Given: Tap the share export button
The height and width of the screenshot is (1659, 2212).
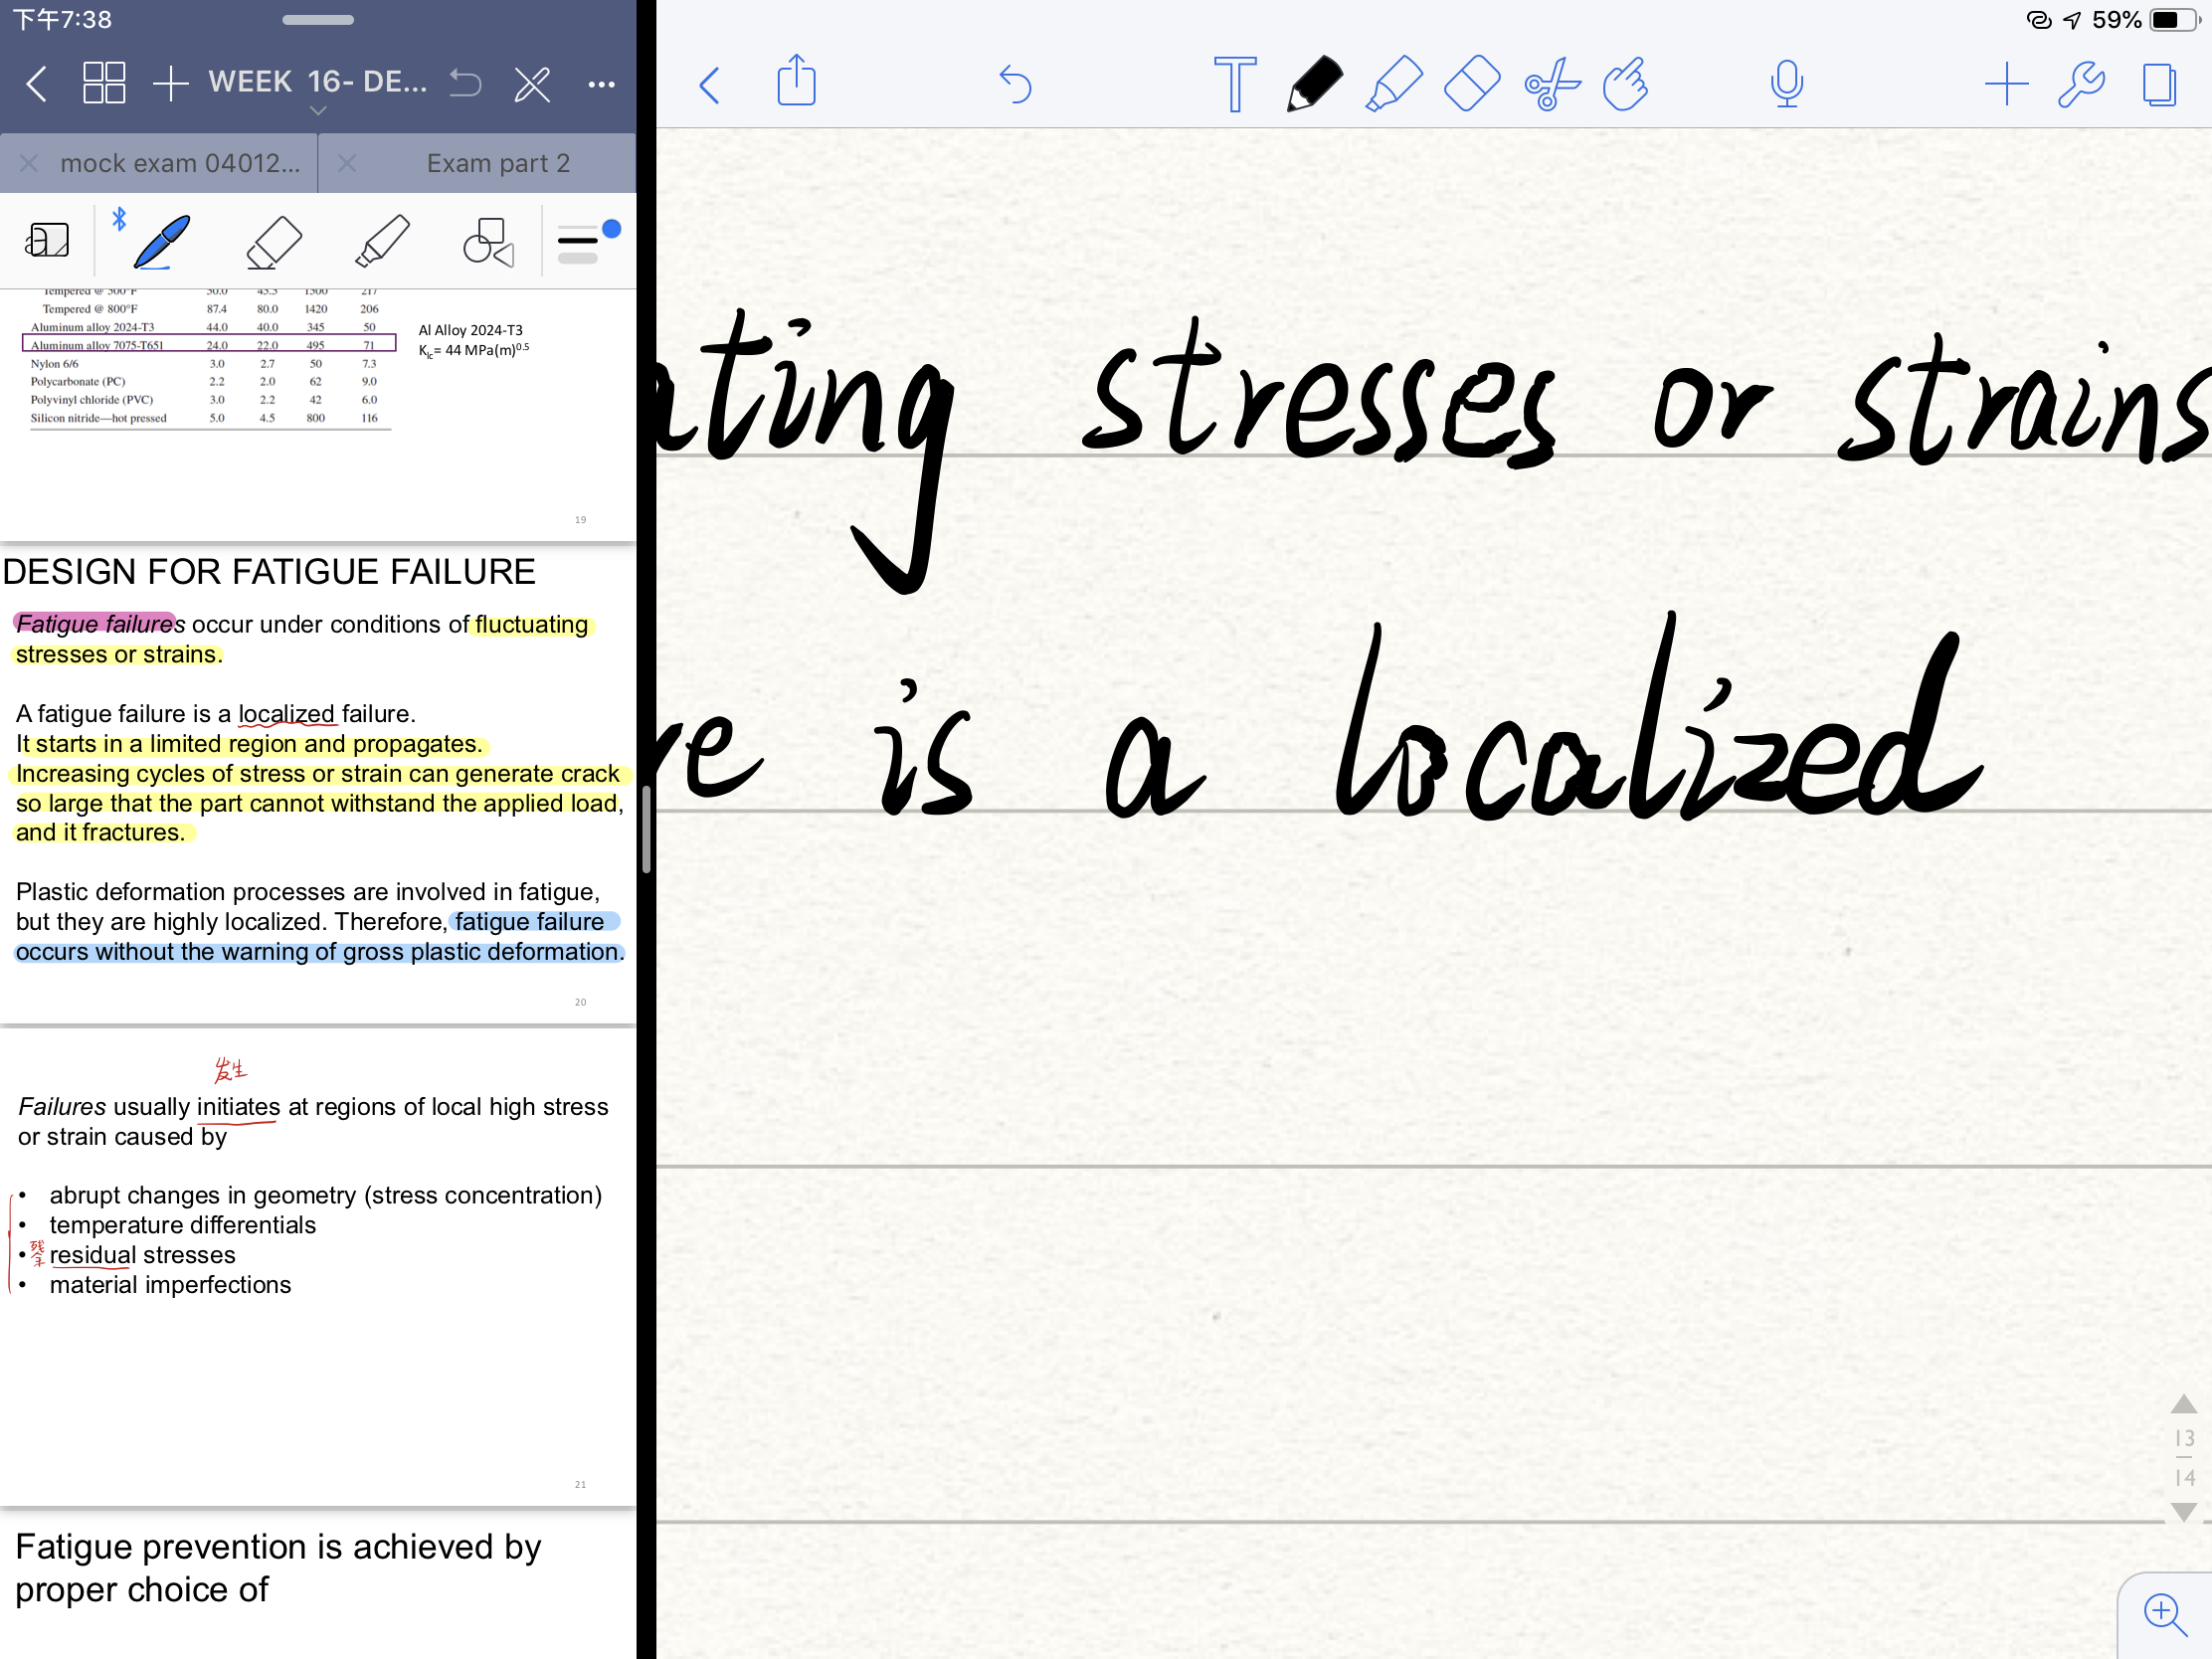Looking at the screenshot, I should [x=796, y=82].
